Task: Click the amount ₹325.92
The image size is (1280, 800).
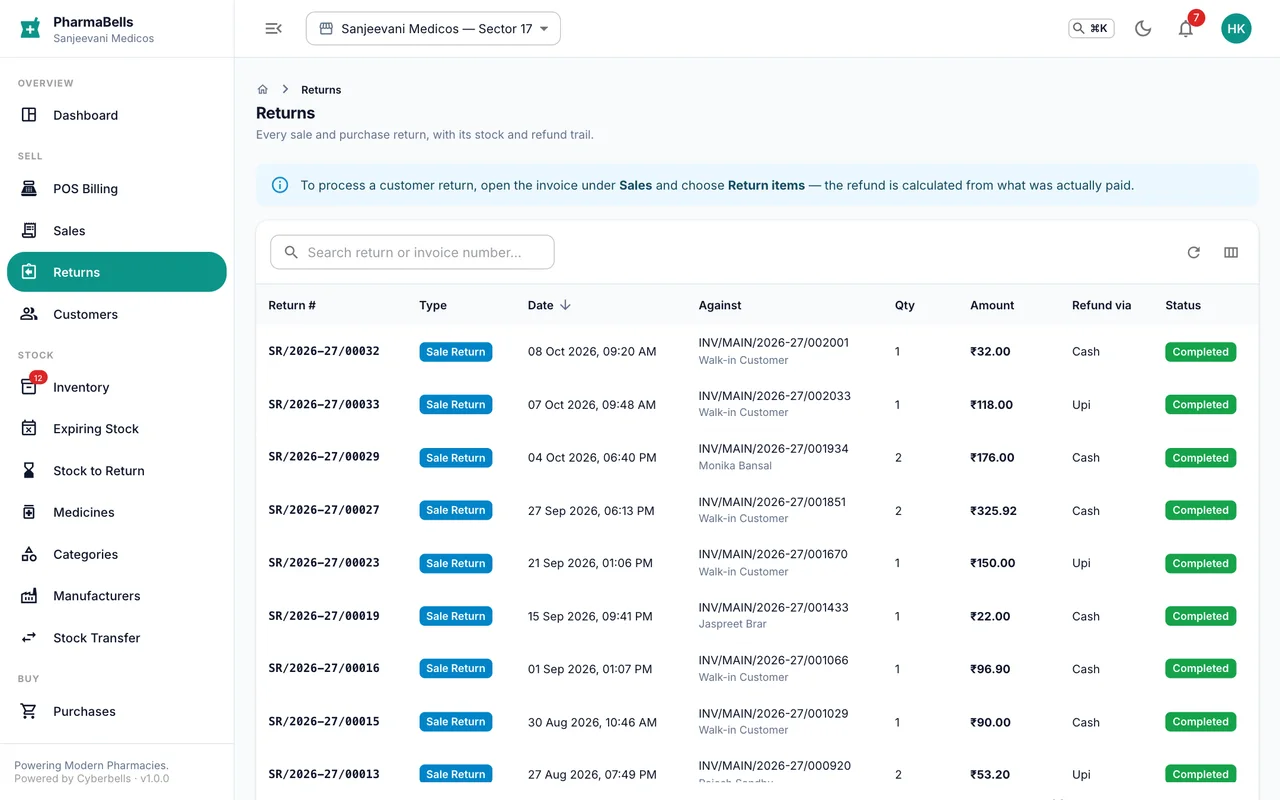Action: pyautogui.click(x=993, y=511)
